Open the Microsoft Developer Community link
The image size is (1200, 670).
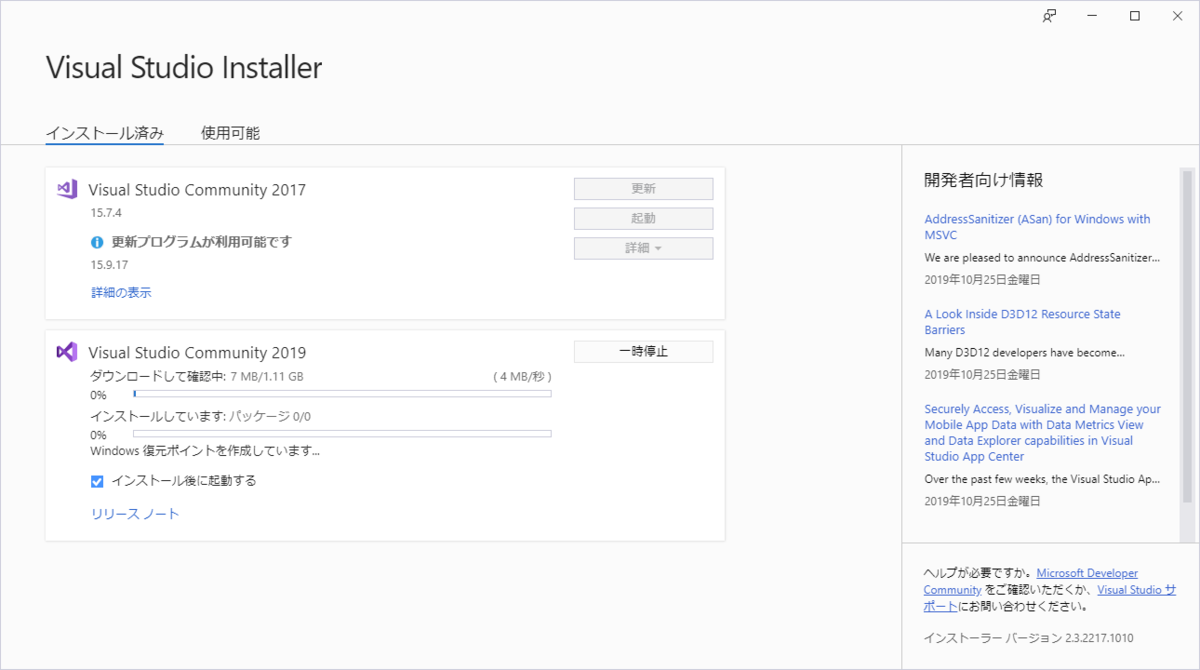pyautogui.click(x=1087, y=572)
